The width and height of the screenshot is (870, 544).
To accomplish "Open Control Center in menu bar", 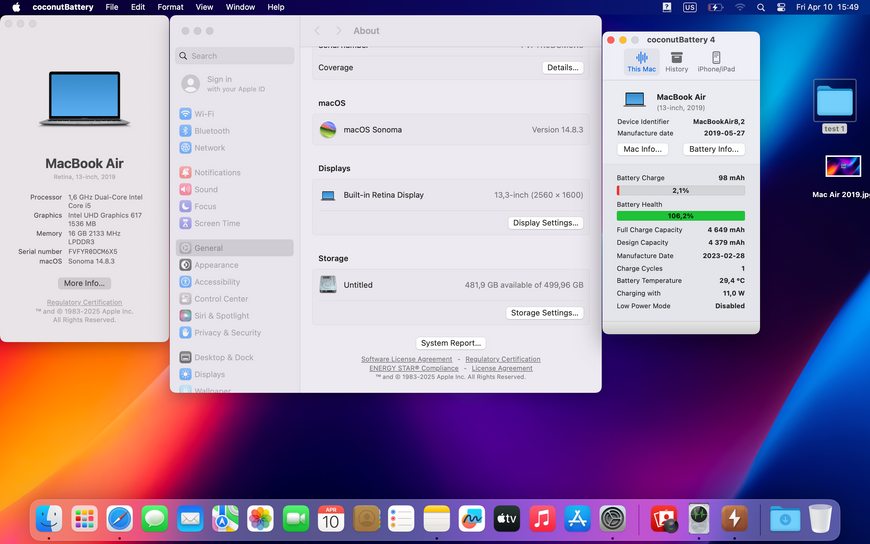I will click(781, 7).
